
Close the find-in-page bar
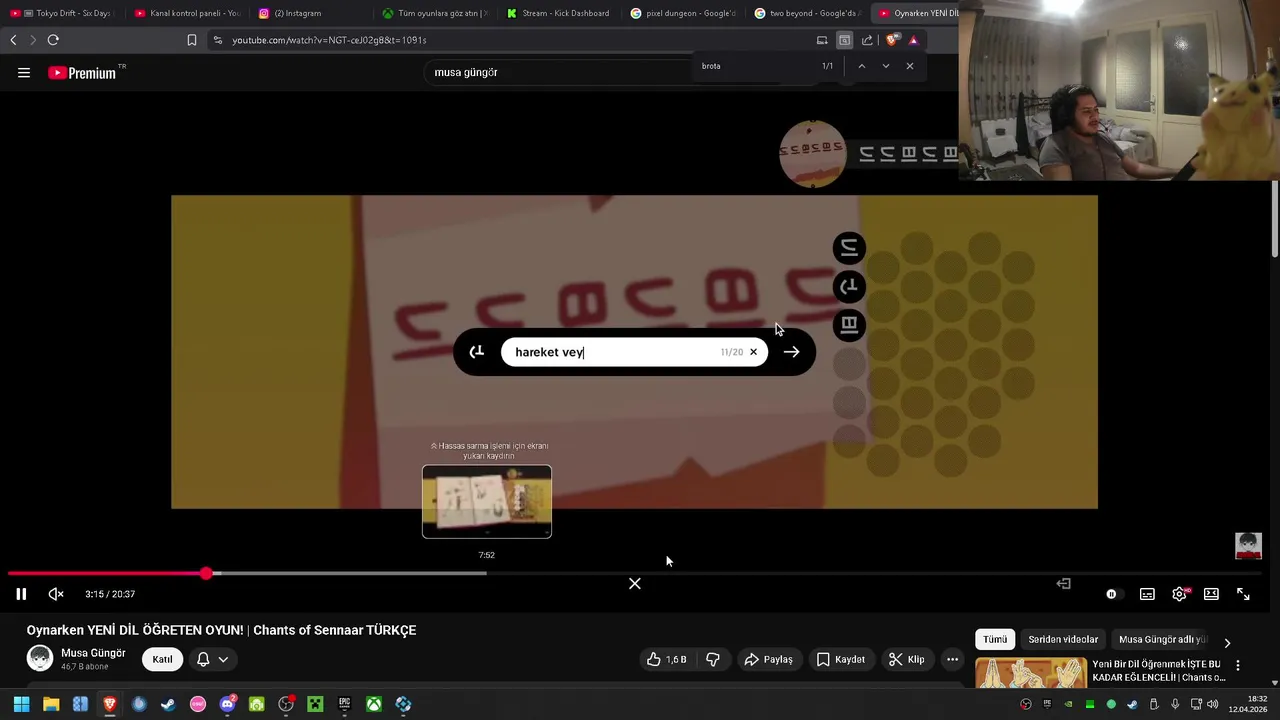click(909, 66)
